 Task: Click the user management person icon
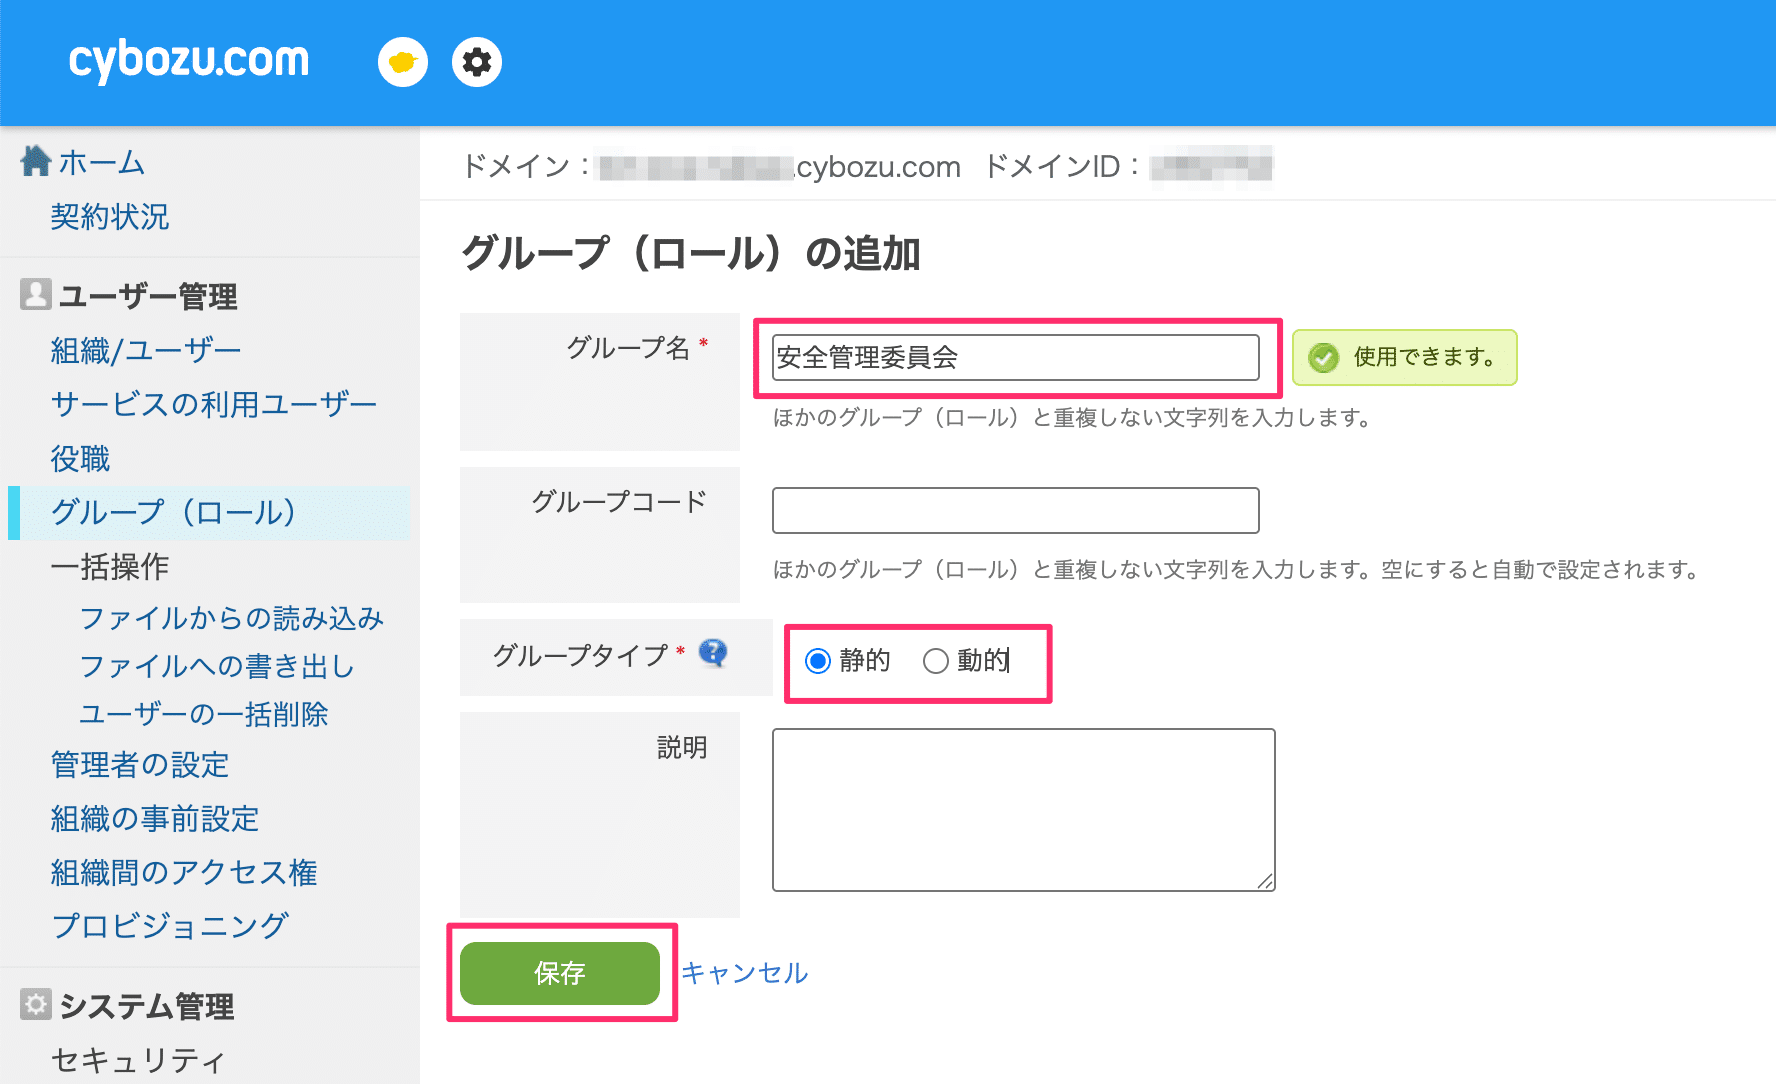36,294
